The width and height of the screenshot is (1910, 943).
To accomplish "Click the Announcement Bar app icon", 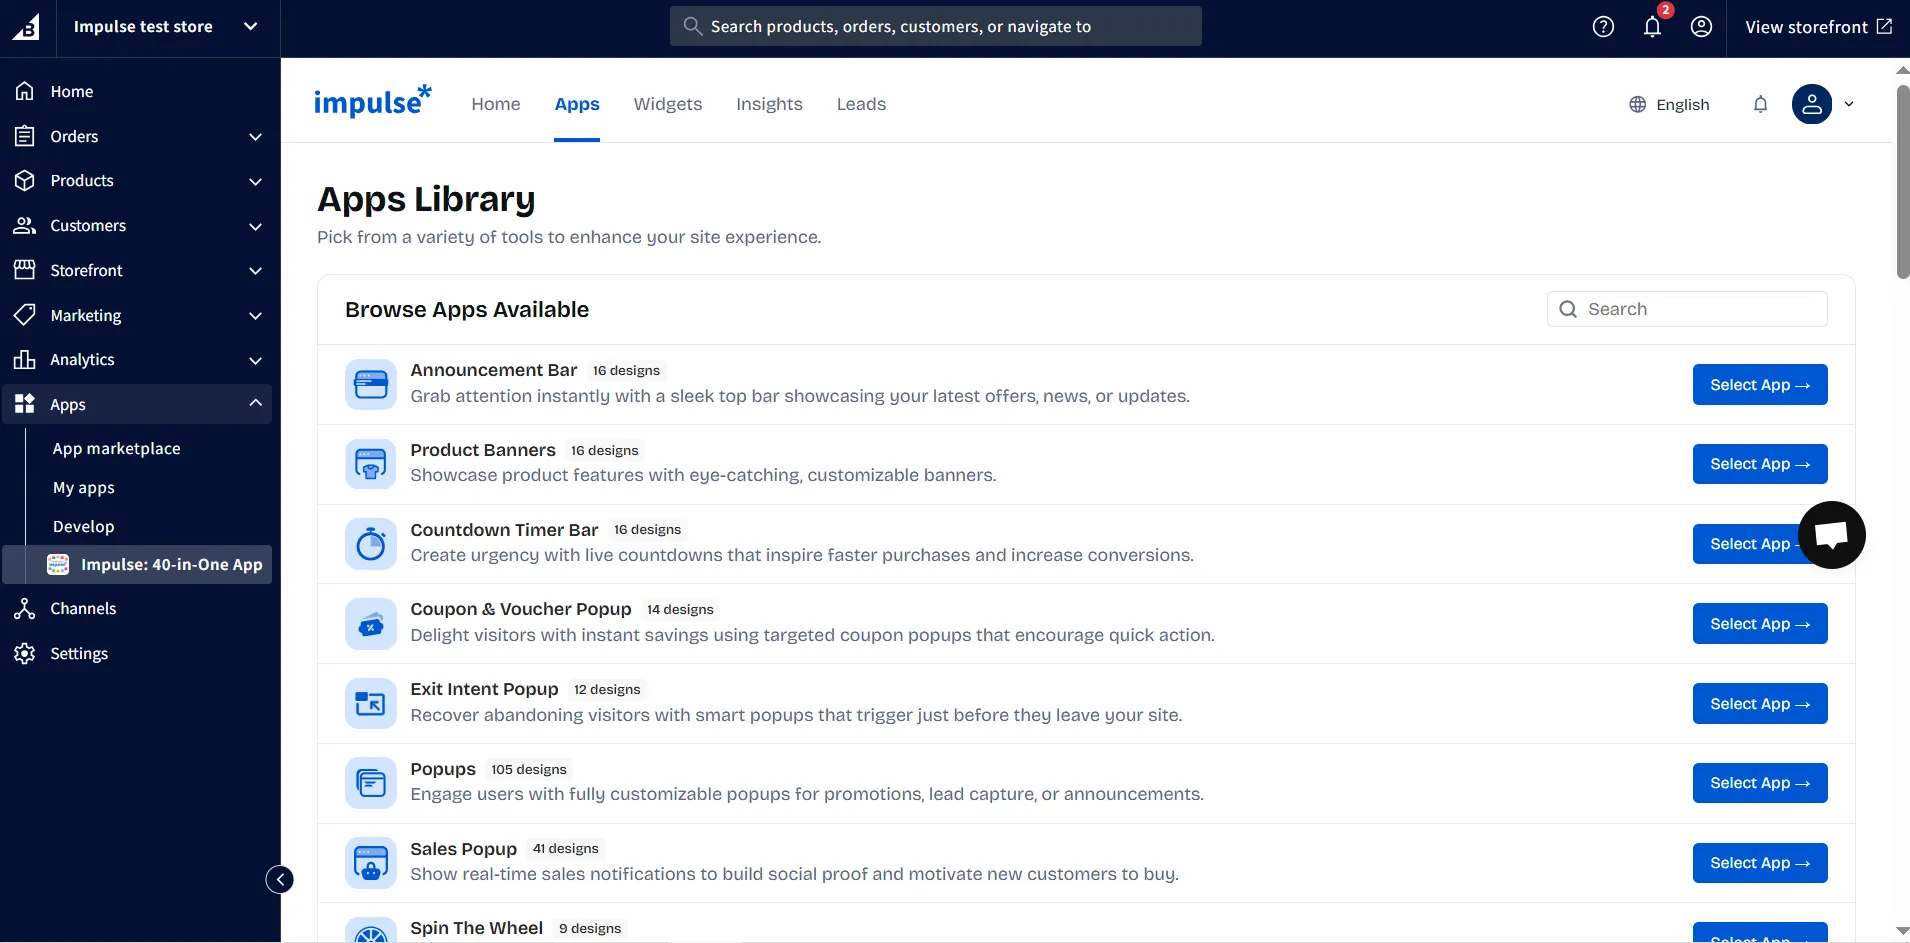I will point(371,385).
